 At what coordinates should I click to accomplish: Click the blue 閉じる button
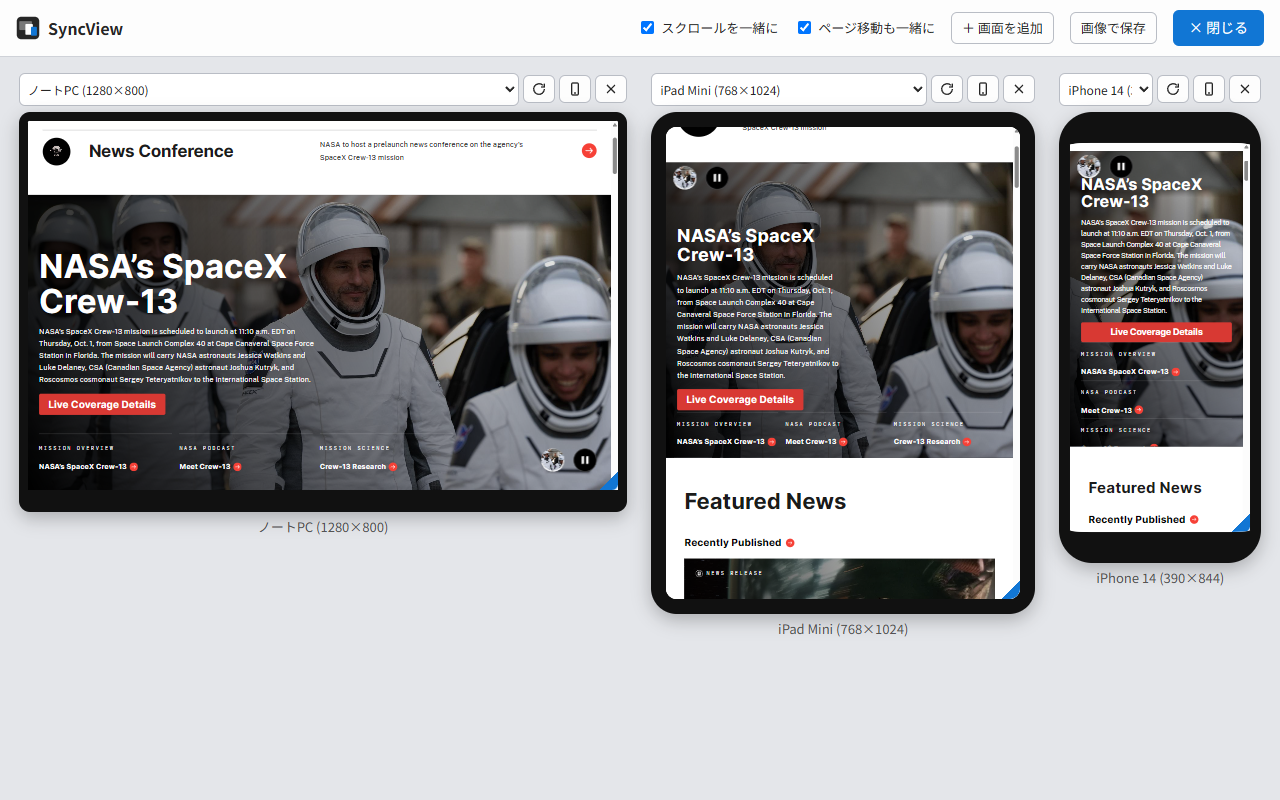coord(1218,28)
